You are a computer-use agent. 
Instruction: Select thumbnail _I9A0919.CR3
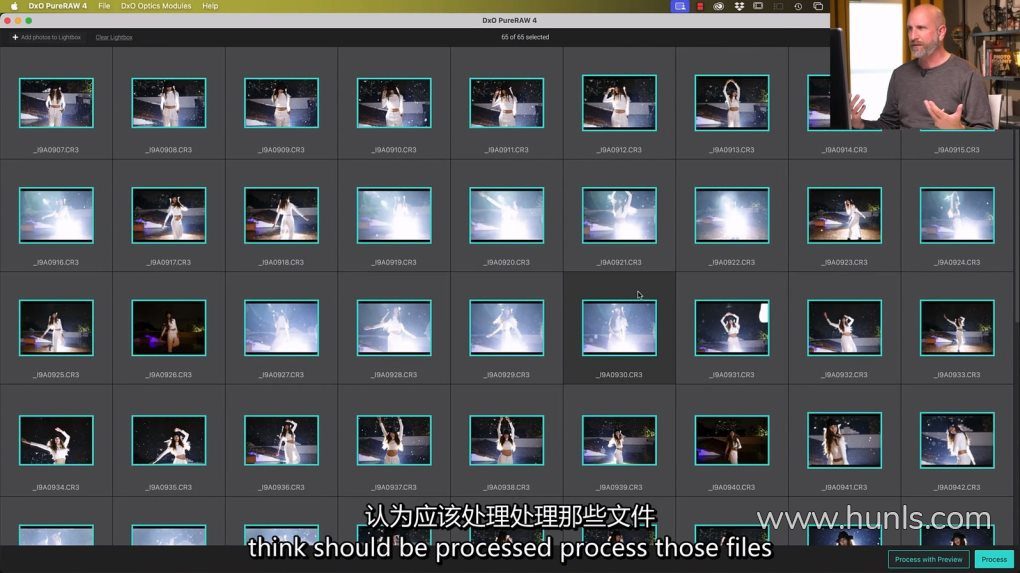(x=394, y=215)
